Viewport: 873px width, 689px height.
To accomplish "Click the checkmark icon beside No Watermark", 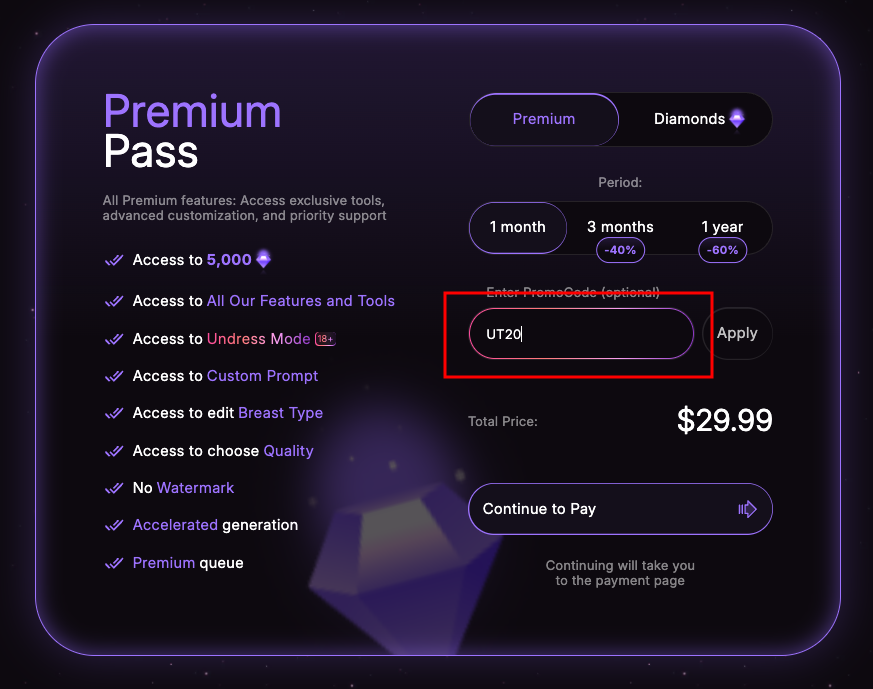I will coord(114,488).
